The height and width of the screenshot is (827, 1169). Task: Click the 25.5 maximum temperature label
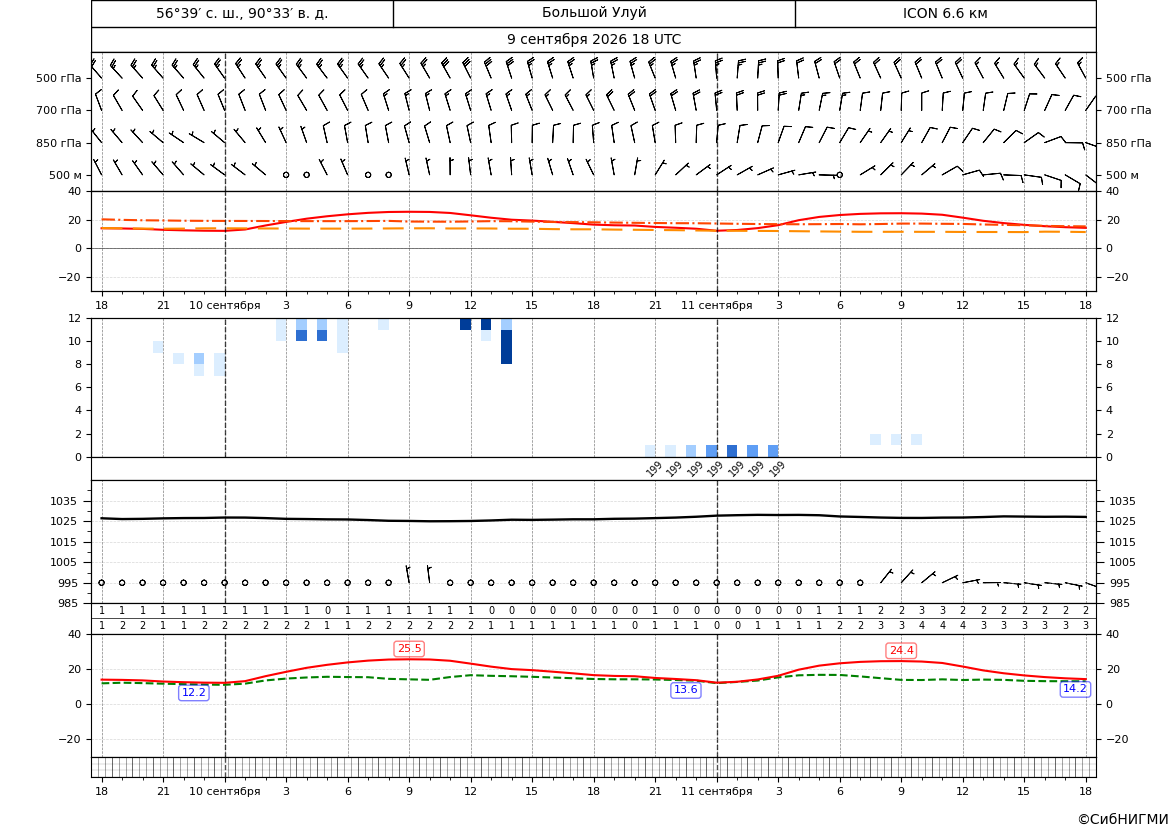409,649
